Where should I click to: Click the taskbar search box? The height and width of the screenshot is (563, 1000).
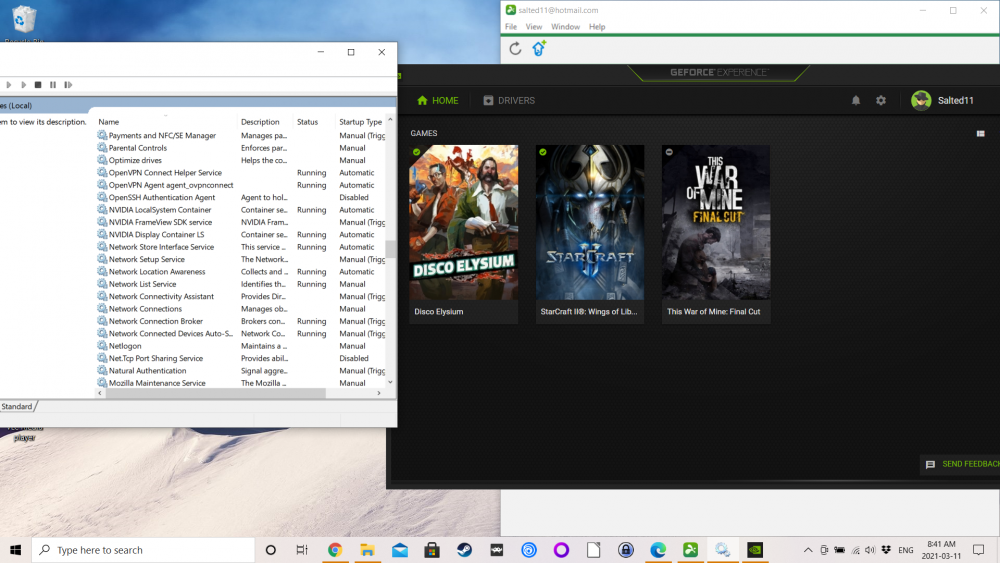(x=143, y=550)
